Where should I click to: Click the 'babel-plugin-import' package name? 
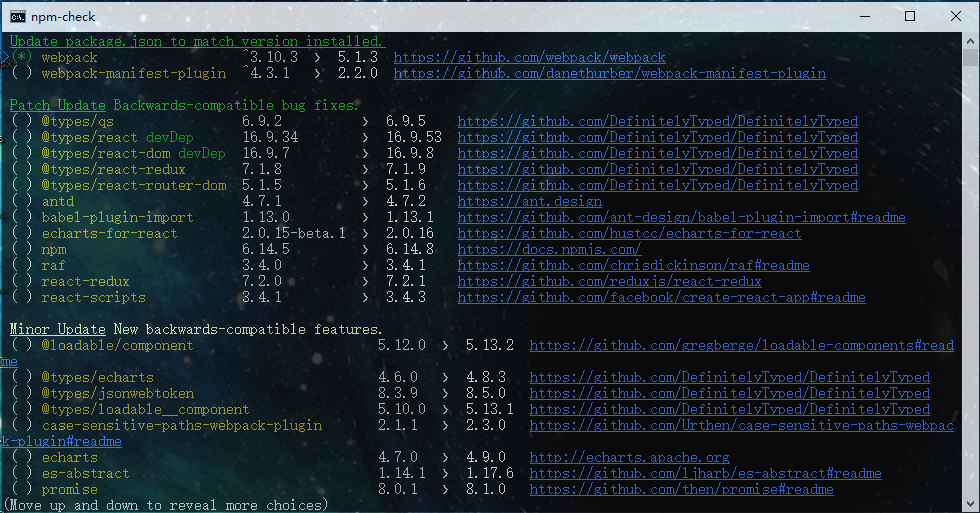118,217
